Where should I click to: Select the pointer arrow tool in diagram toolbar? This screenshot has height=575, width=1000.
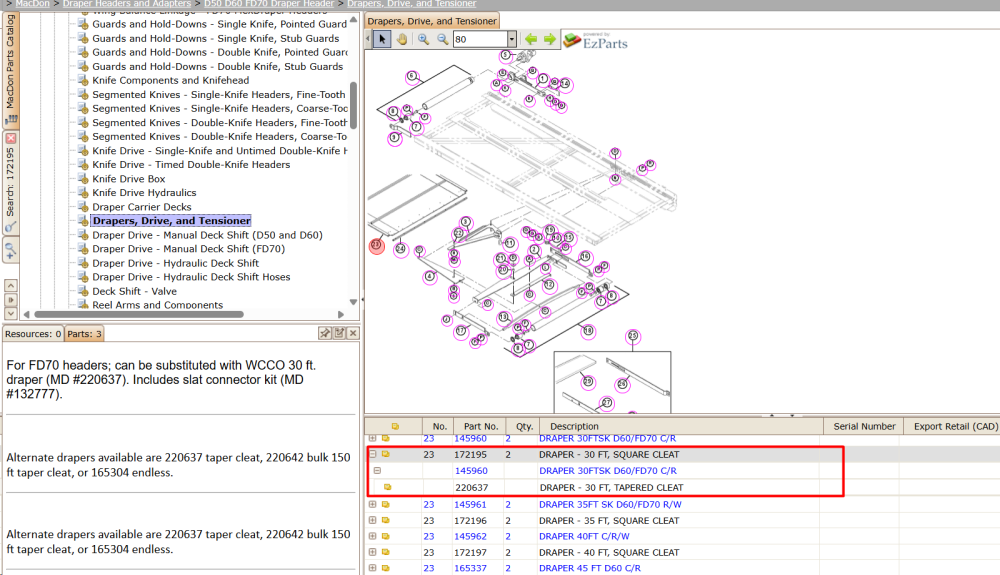(382, 39)
